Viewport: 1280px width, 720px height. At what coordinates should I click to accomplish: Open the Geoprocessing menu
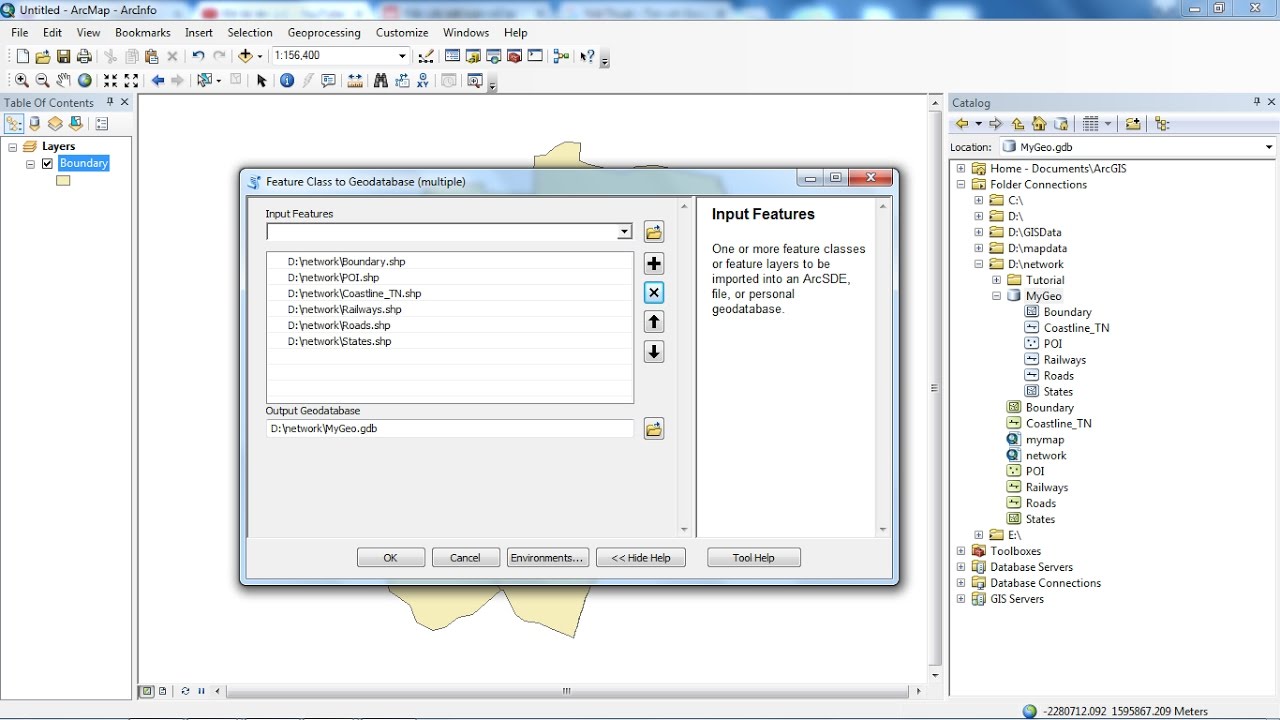click(324, 32)
